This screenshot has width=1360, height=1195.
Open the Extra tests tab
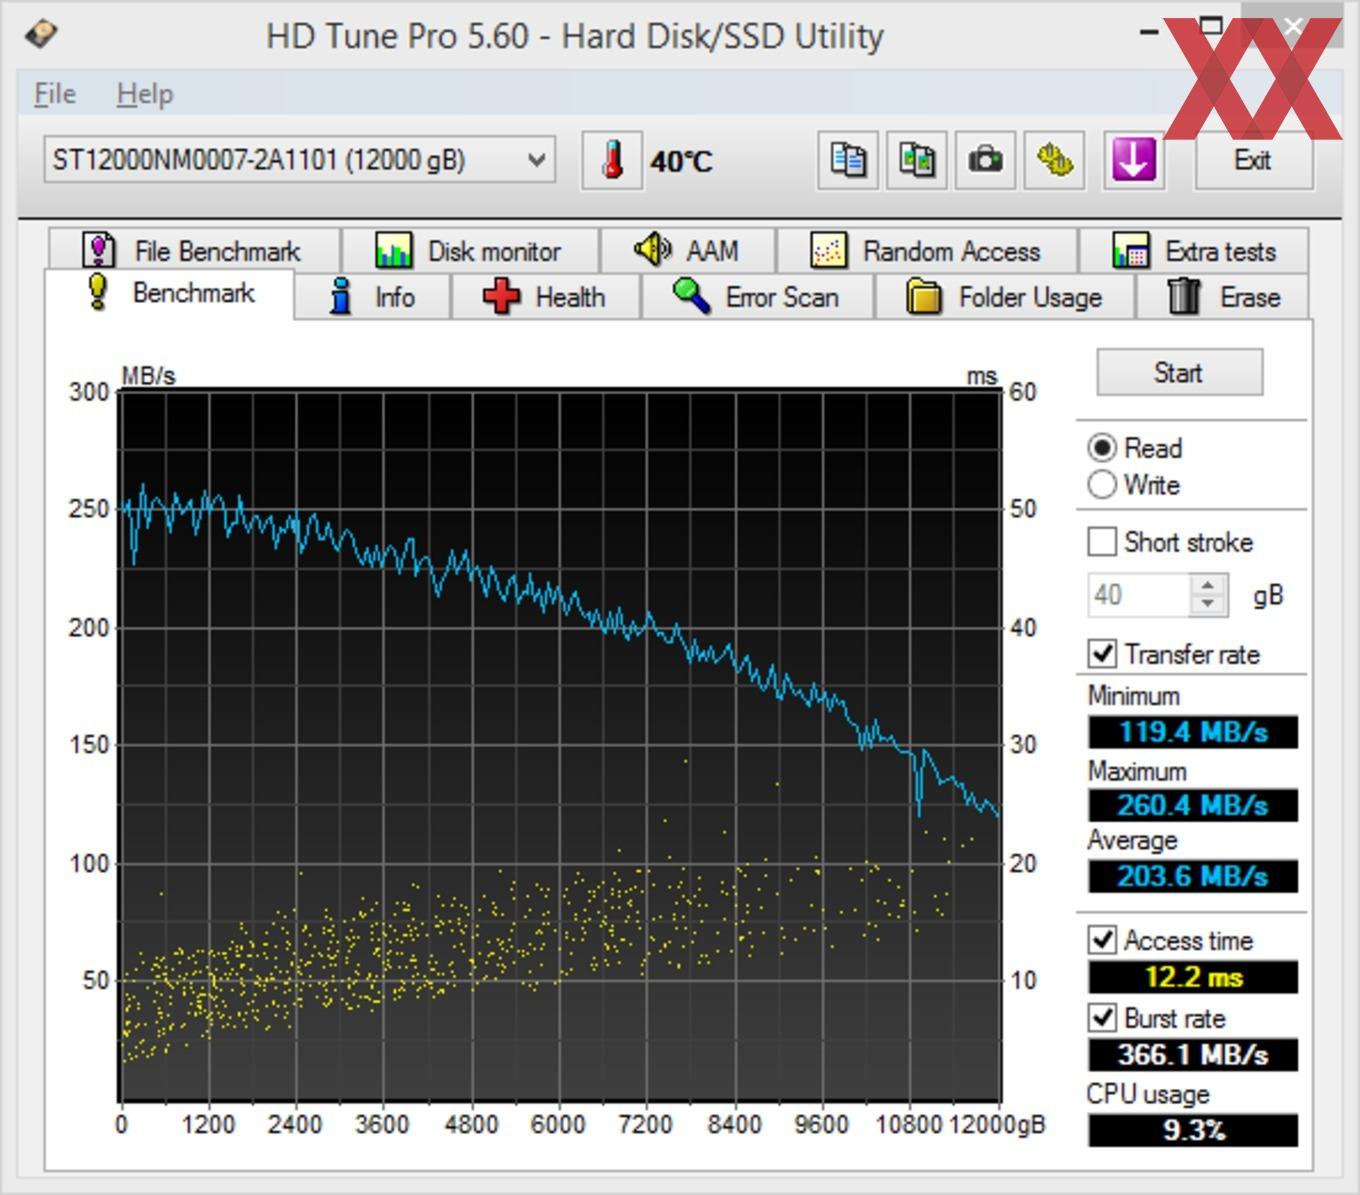tap(1194, 250)
